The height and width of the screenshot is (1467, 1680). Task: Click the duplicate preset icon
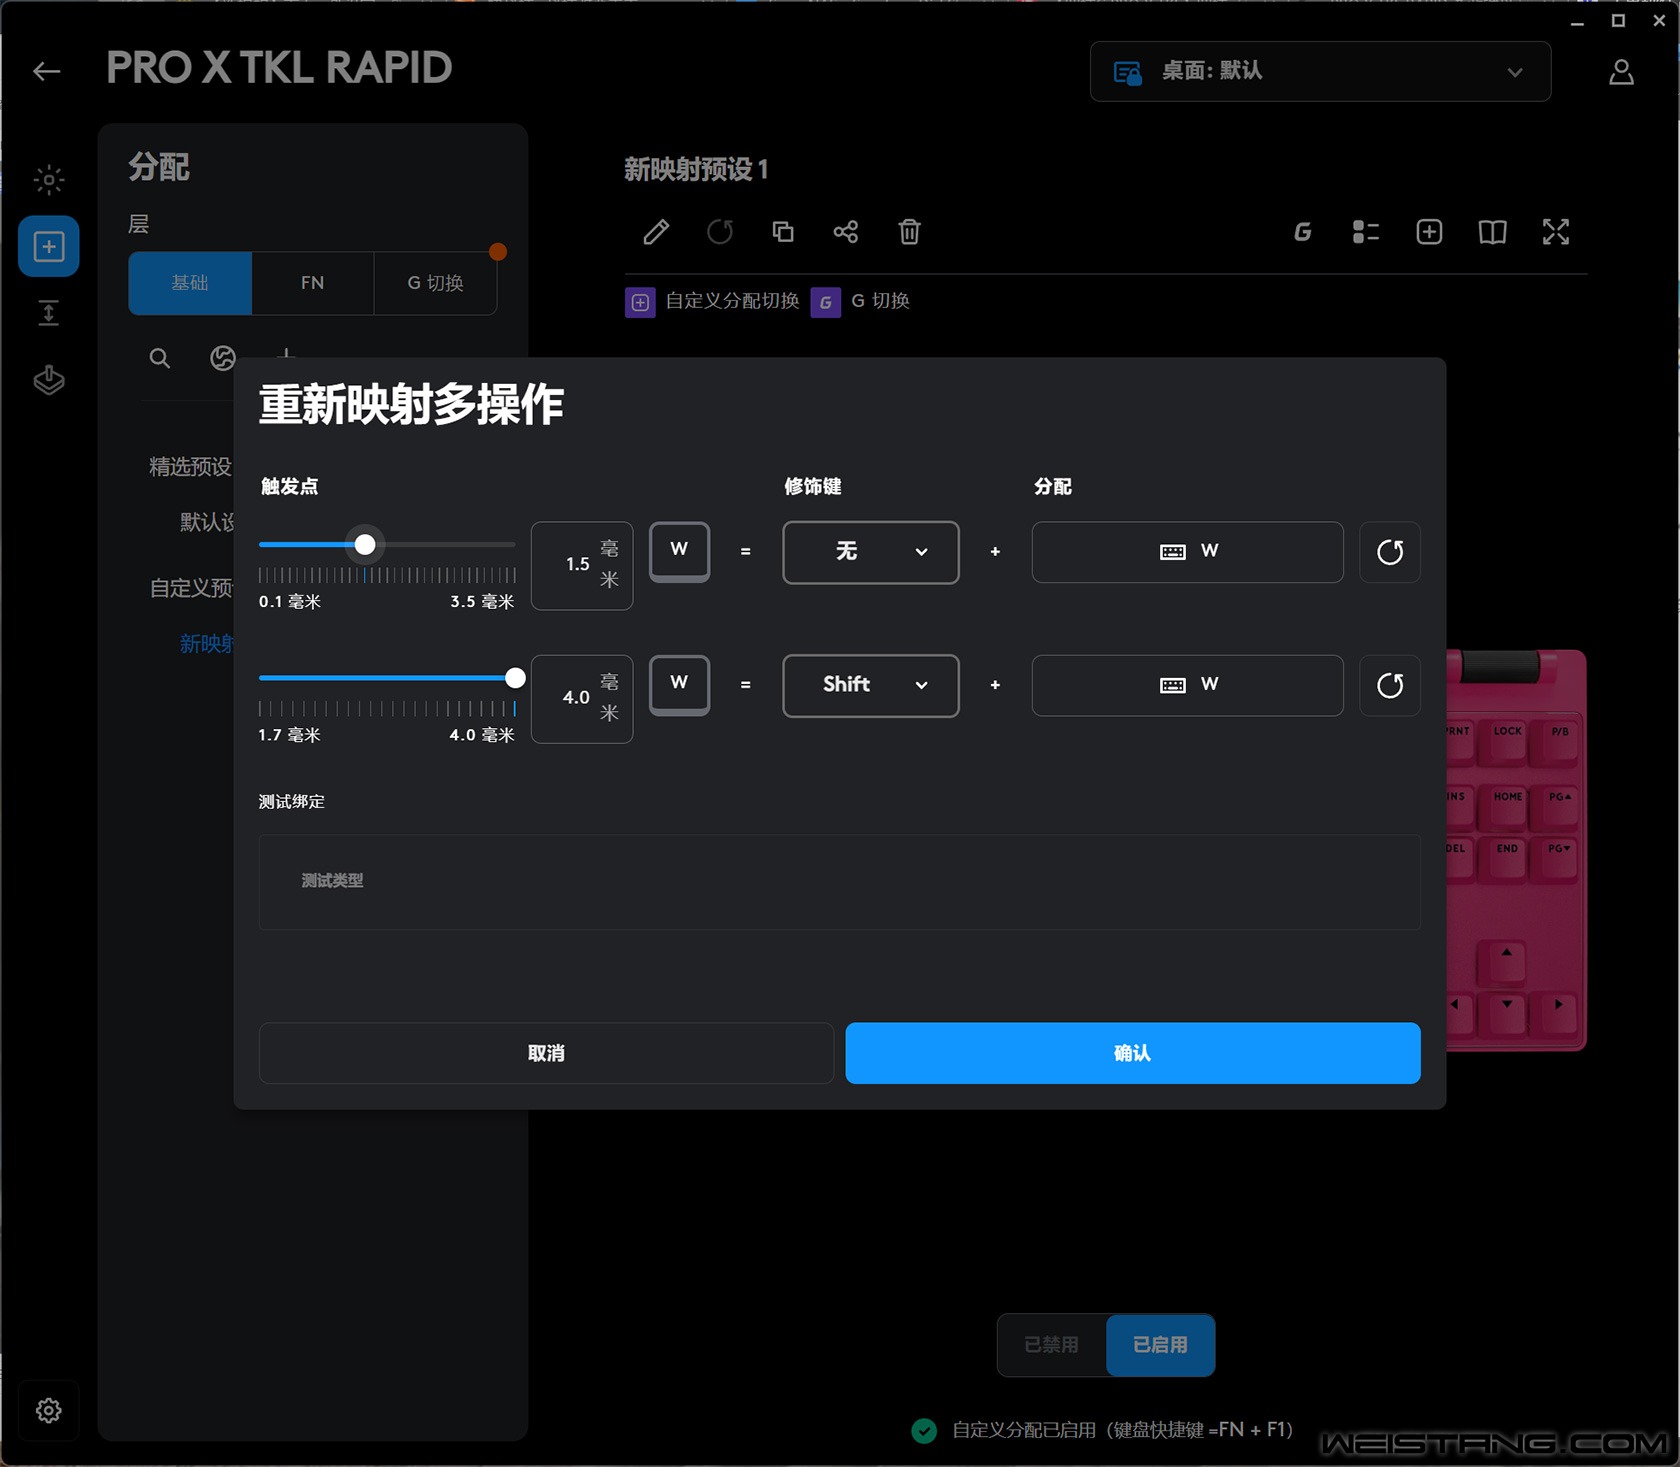coord(783,232)
